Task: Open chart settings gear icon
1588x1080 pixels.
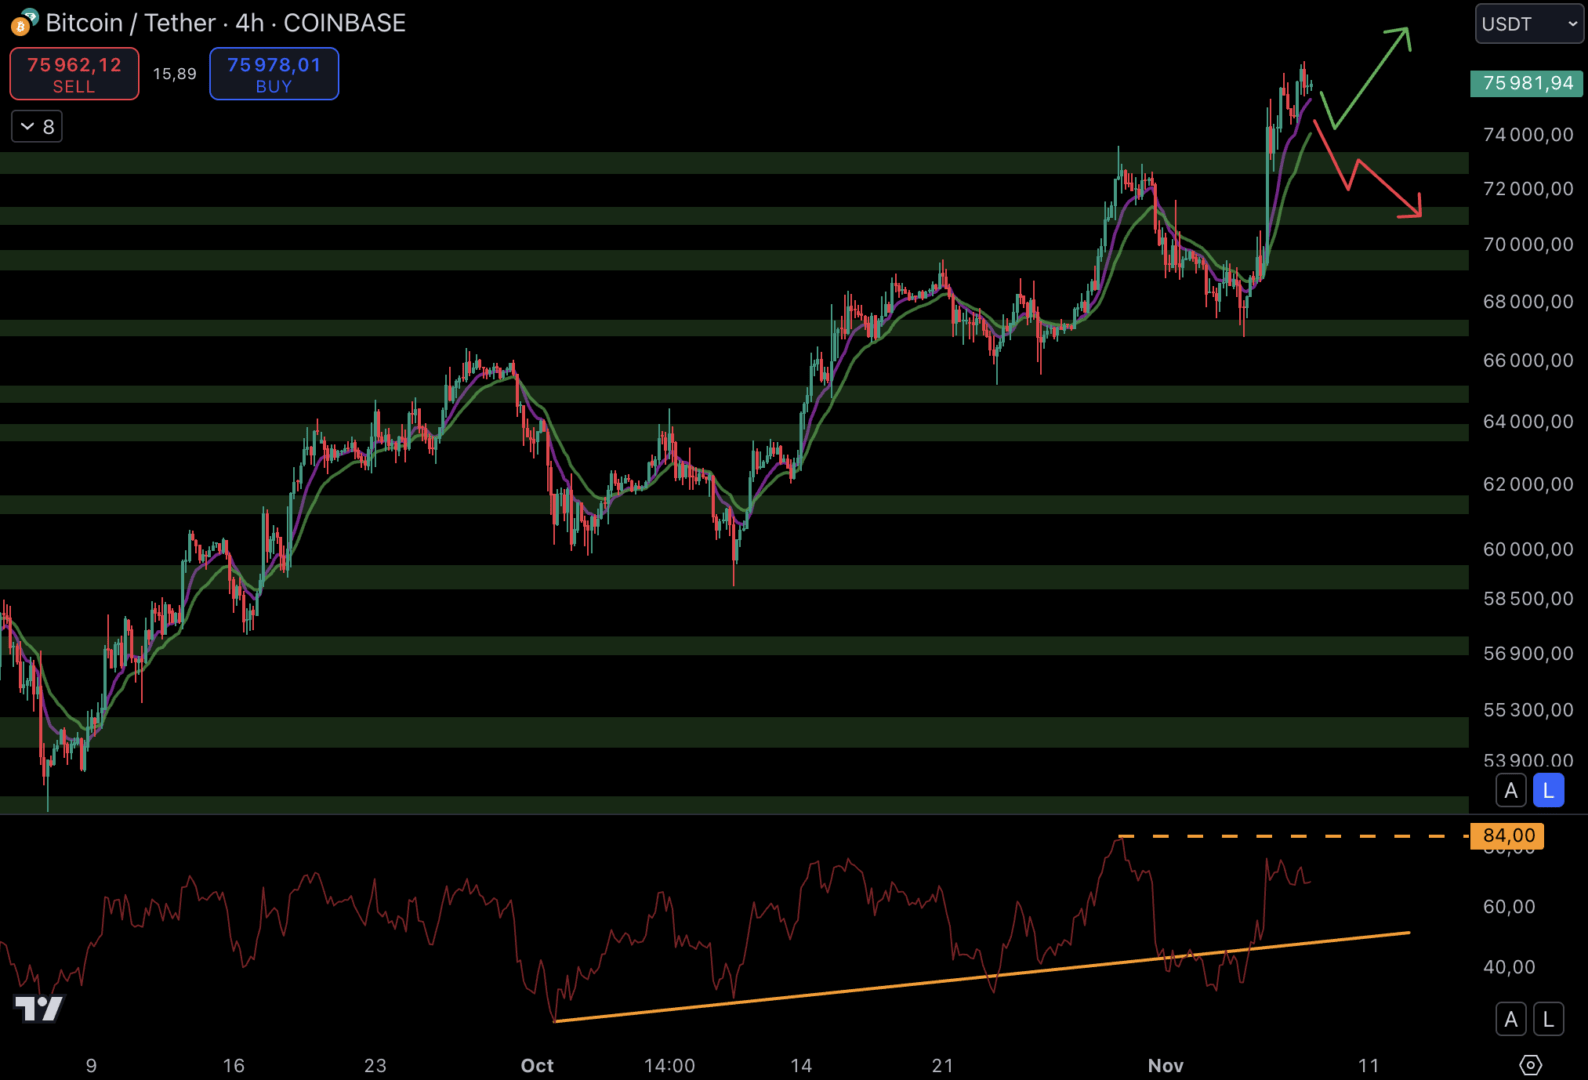Action: pos(1530,1065)
